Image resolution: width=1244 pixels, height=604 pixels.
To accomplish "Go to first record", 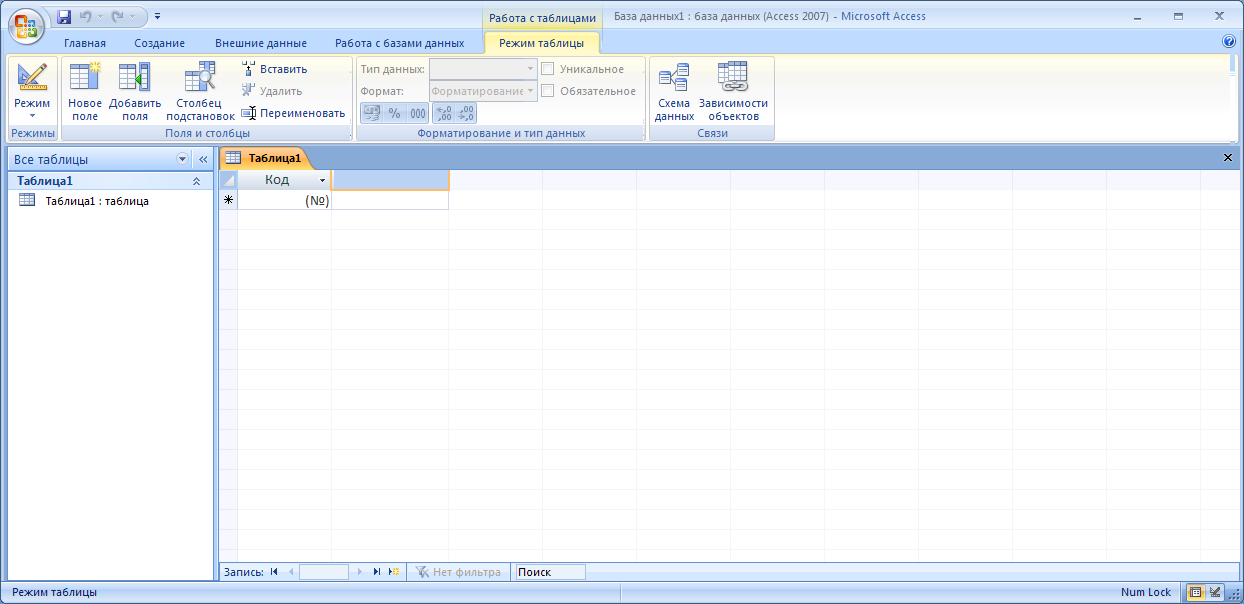I will pyautogui.click(x=274, y=572).
